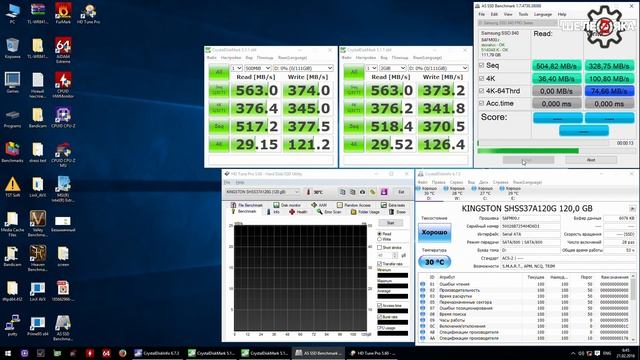Screen dimensions: 640x360
Task: Click status text box in left CrystalDiskMark
Action: tap(271, 160)
